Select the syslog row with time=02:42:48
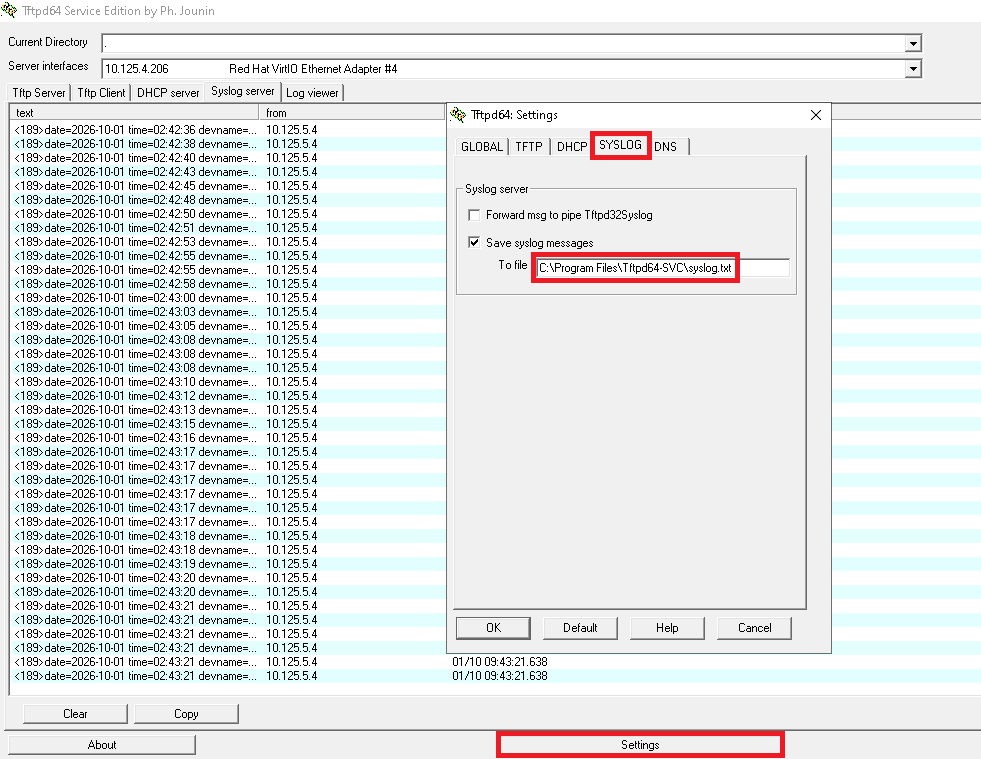This screenshot has width=981, height=759. point(228,200)
